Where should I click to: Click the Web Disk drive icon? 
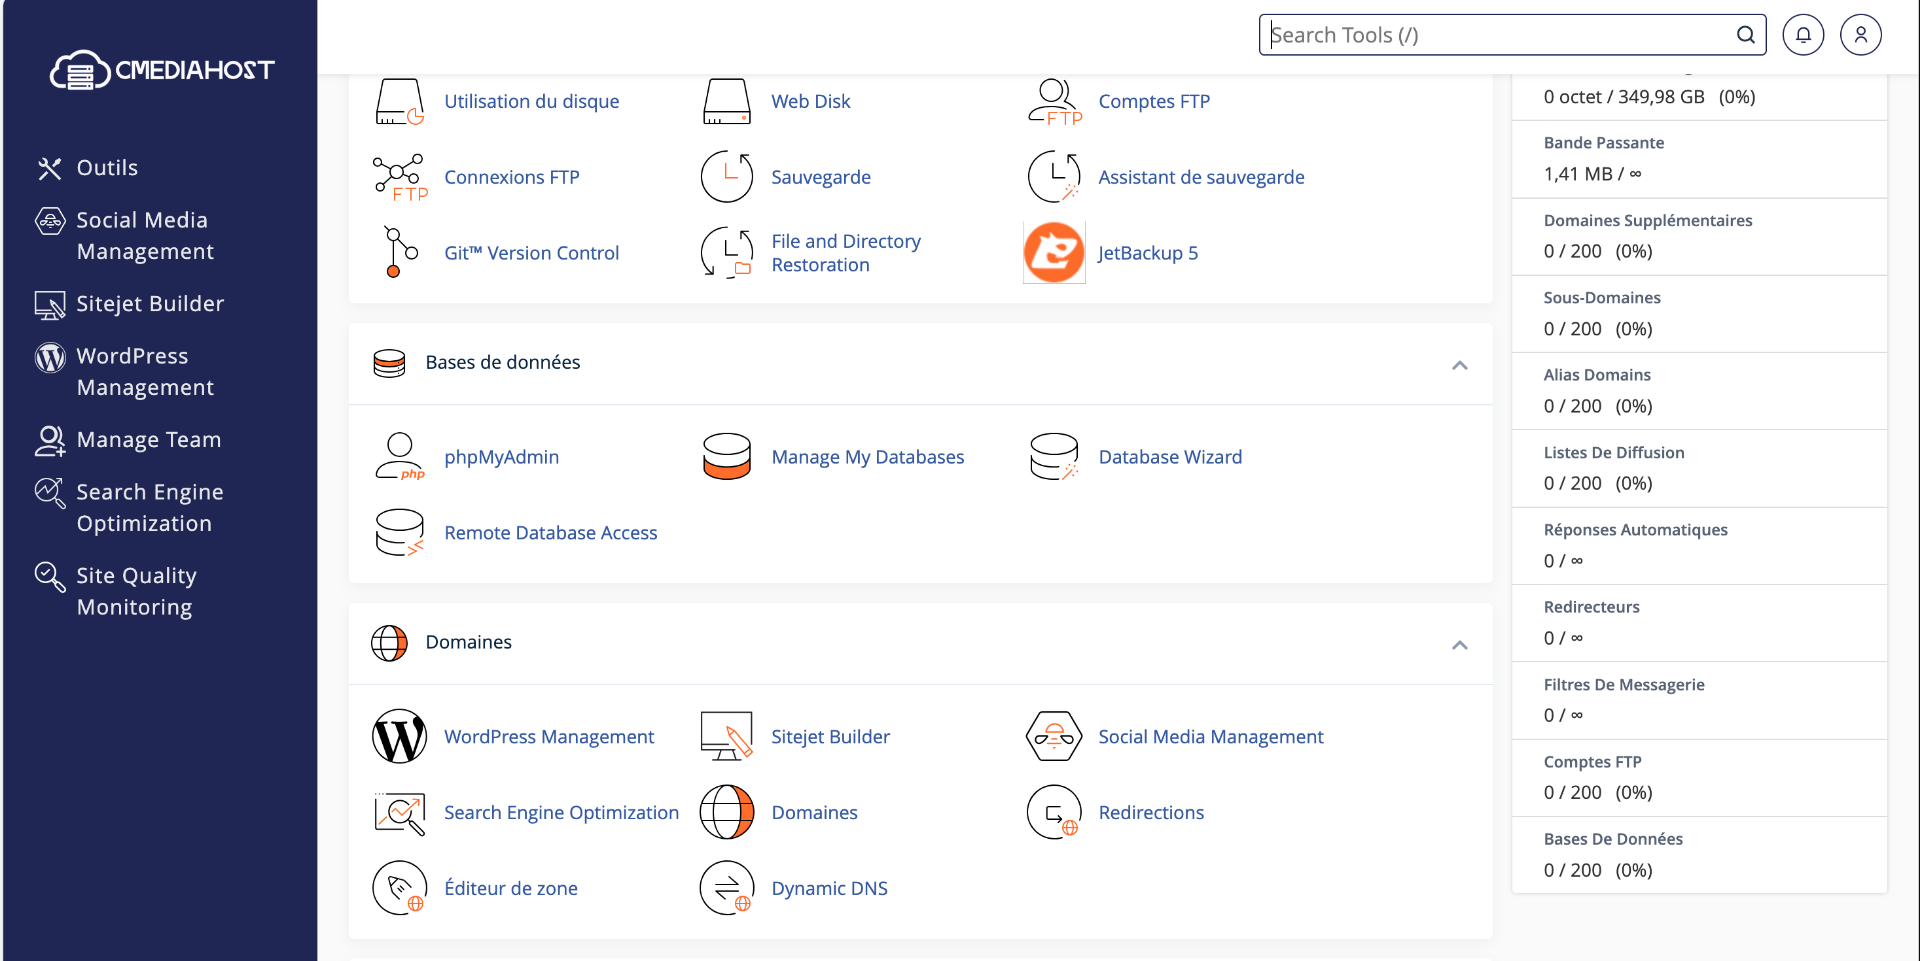pos(727,101)
